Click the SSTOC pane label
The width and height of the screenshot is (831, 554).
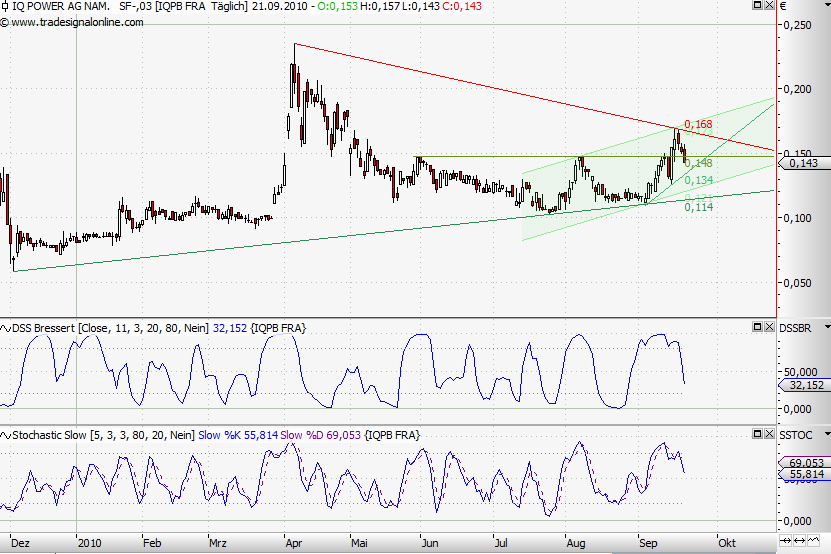[795, 435]
